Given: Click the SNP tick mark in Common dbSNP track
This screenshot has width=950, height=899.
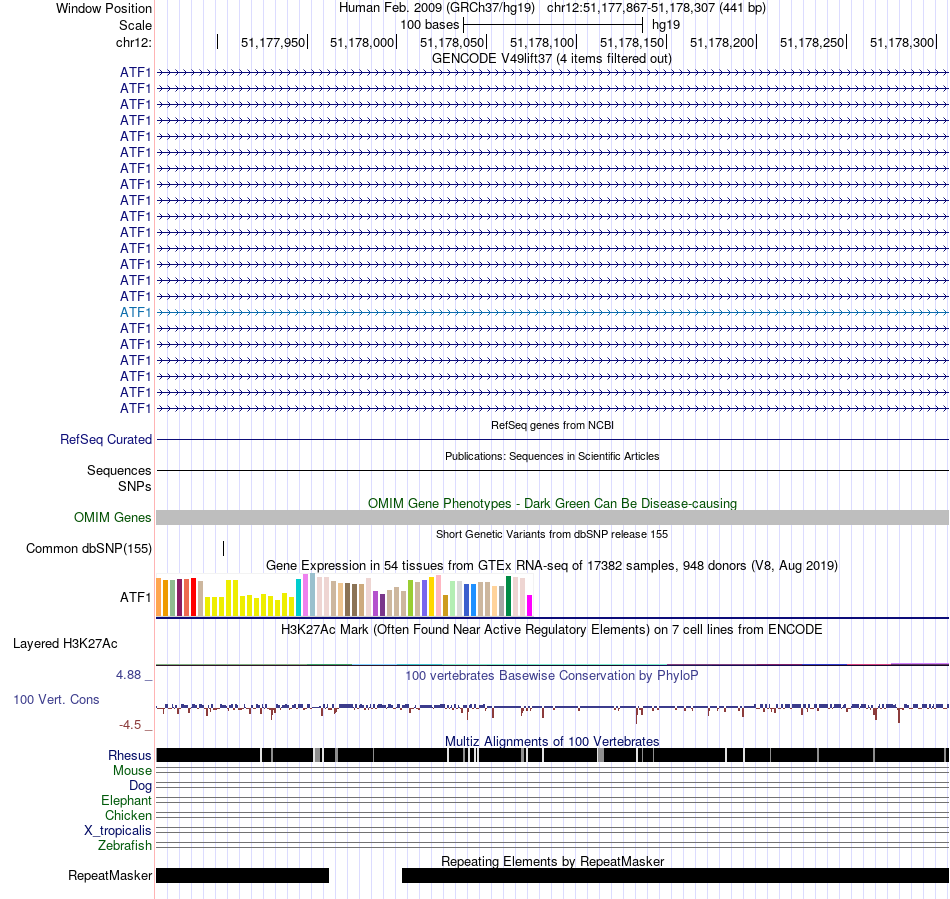Looking at the screenshot, I should point(224,548).
